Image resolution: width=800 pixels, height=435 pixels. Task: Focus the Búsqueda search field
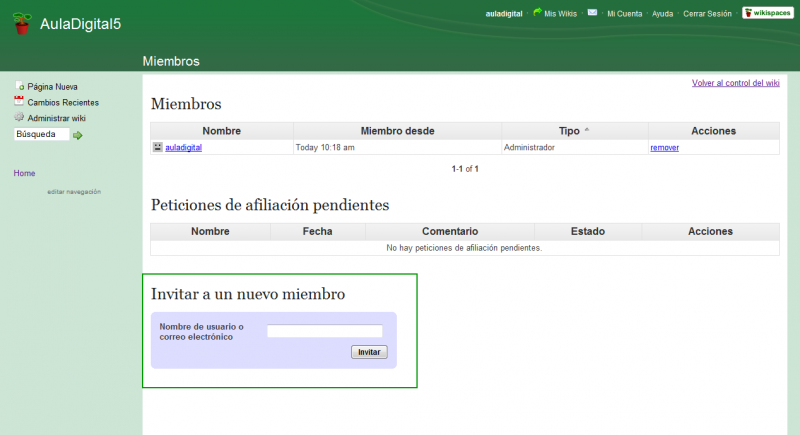(x=41, y=134)
